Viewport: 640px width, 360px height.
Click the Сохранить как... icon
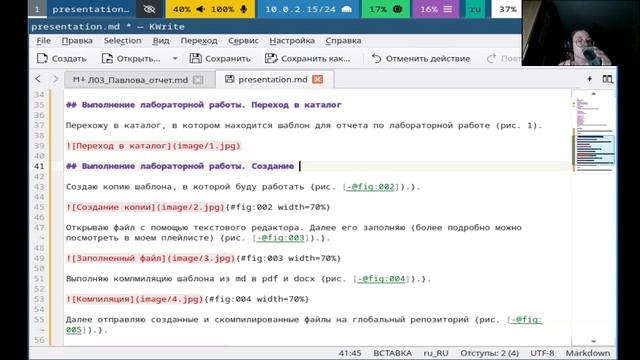point(271,58)
